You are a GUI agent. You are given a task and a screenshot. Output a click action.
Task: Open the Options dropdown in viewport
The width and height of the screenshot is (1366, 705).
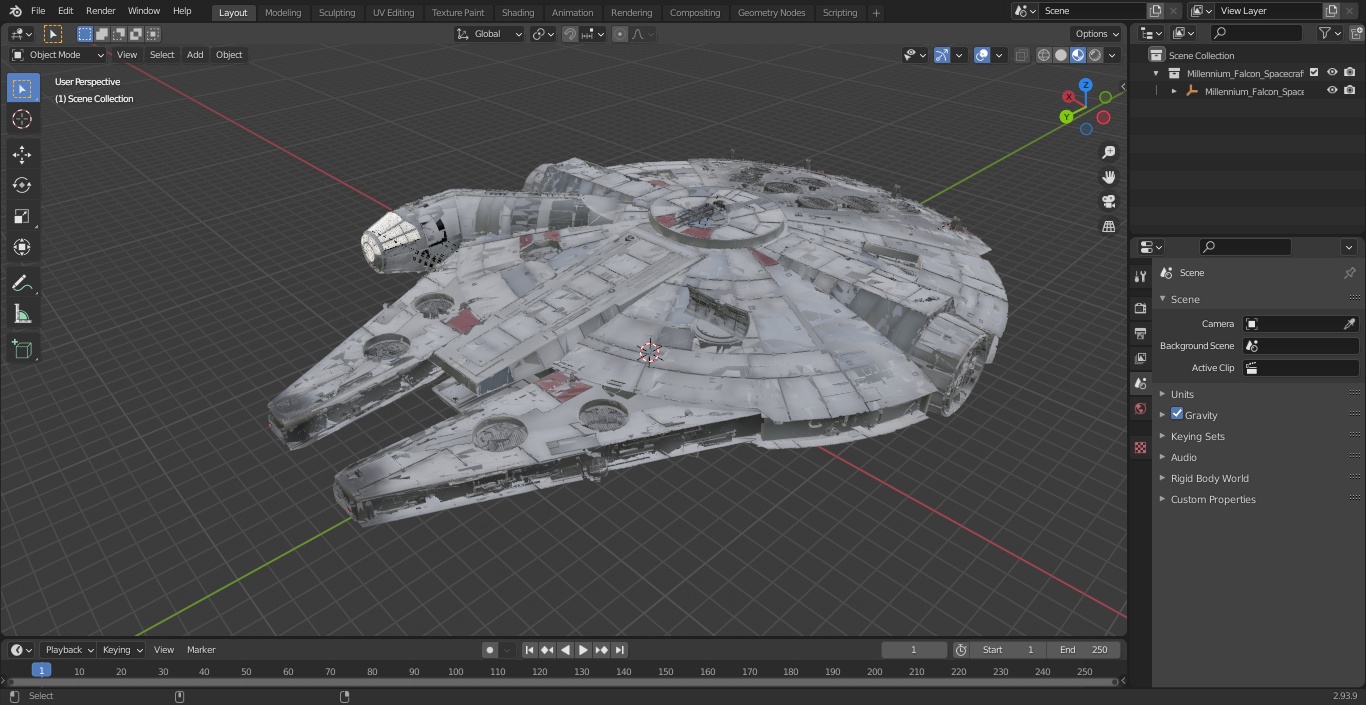1097,34
